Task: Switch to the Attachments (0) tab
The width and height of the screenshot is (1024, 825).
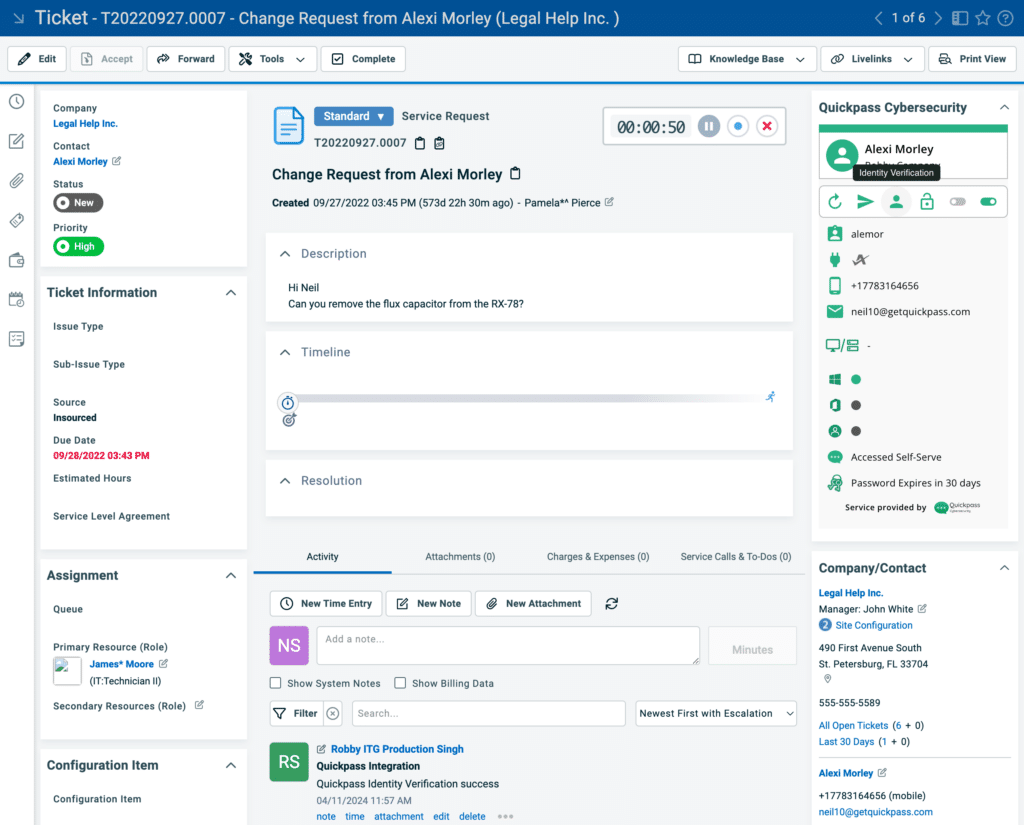Action: pos(460,557)
